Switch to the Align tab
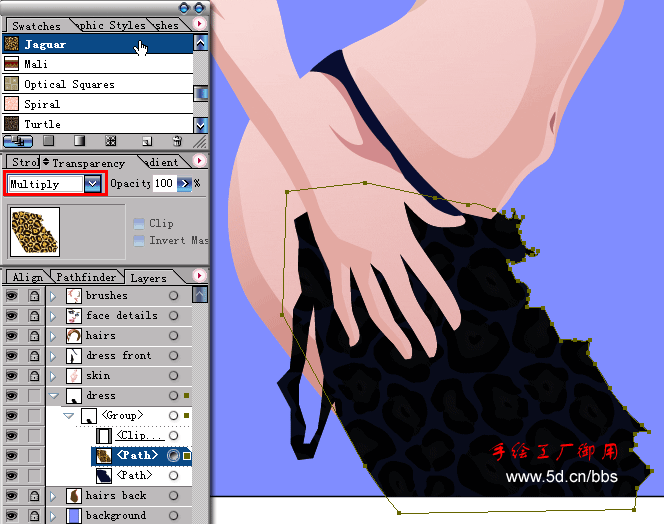The width and height of the screenshot is (664, 524). [27, 277]
